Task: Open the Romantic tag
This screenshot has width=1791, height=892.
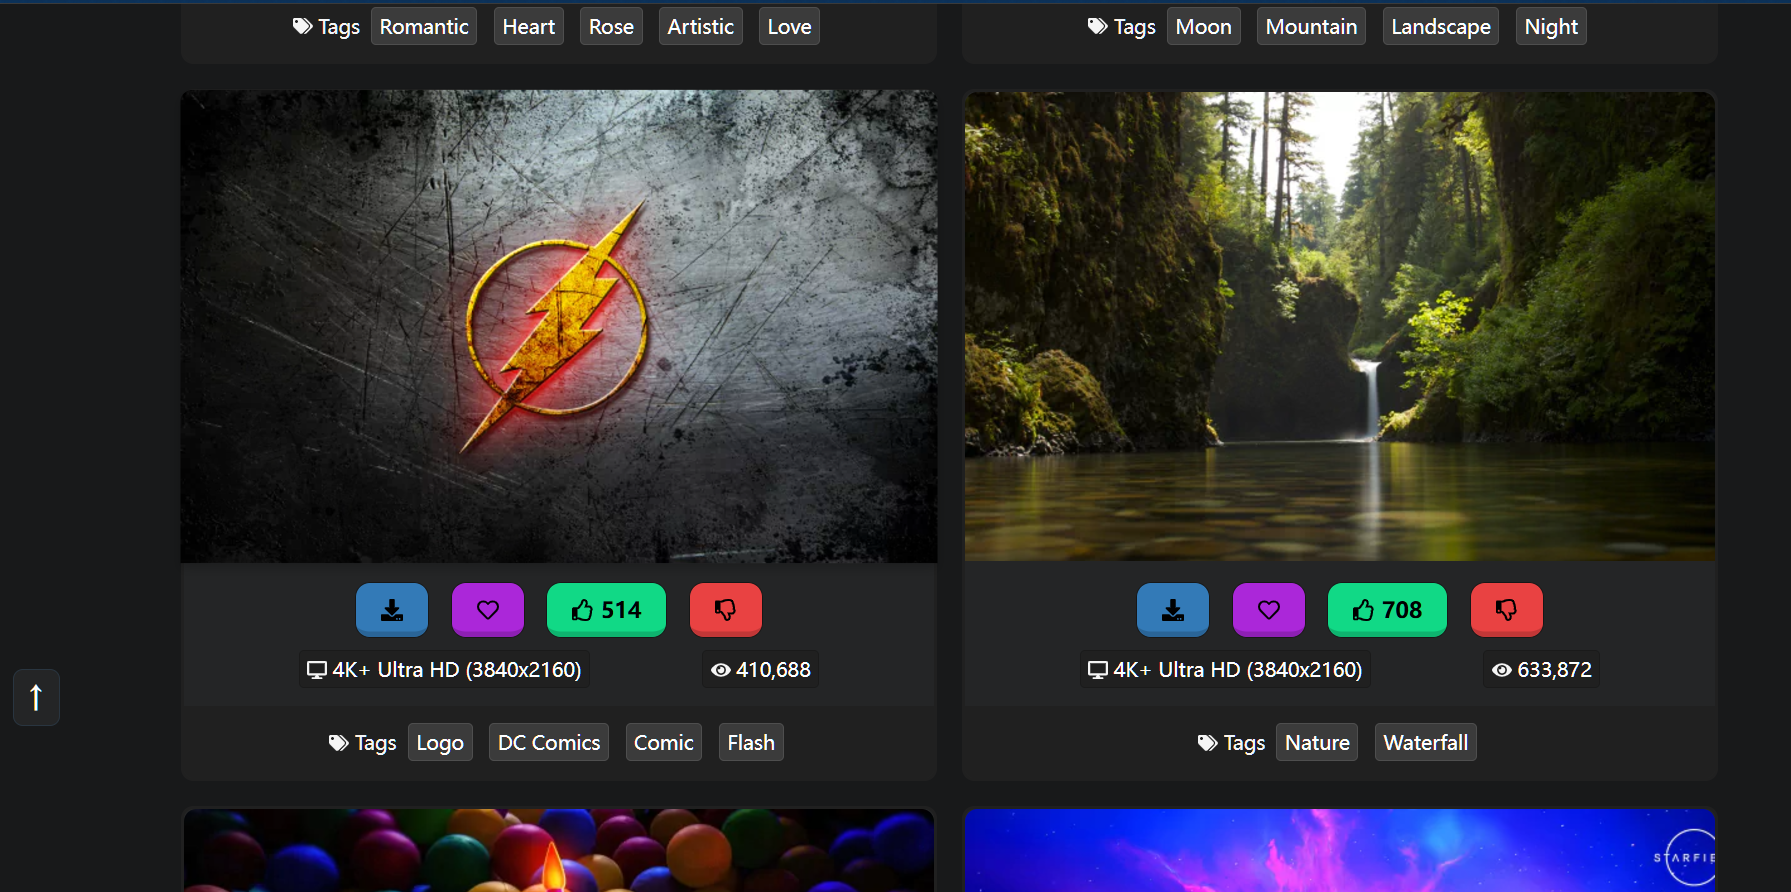Action: pos(424,27)
